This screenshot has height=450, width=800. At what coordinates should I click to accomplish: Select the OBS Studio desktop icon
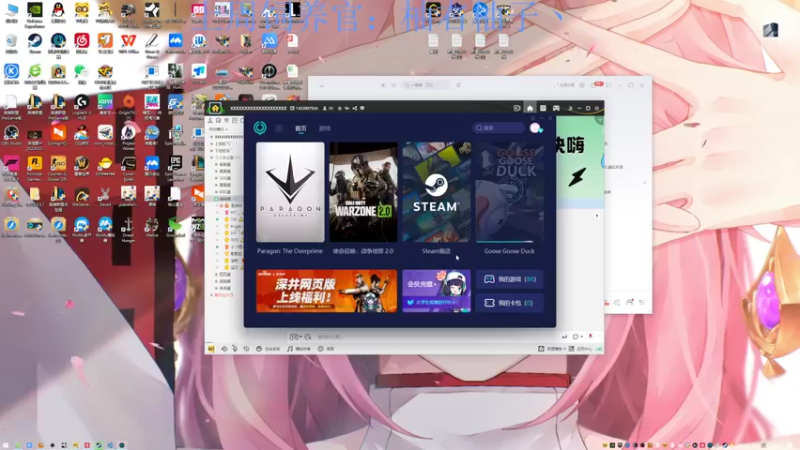(x=11, y=135)
